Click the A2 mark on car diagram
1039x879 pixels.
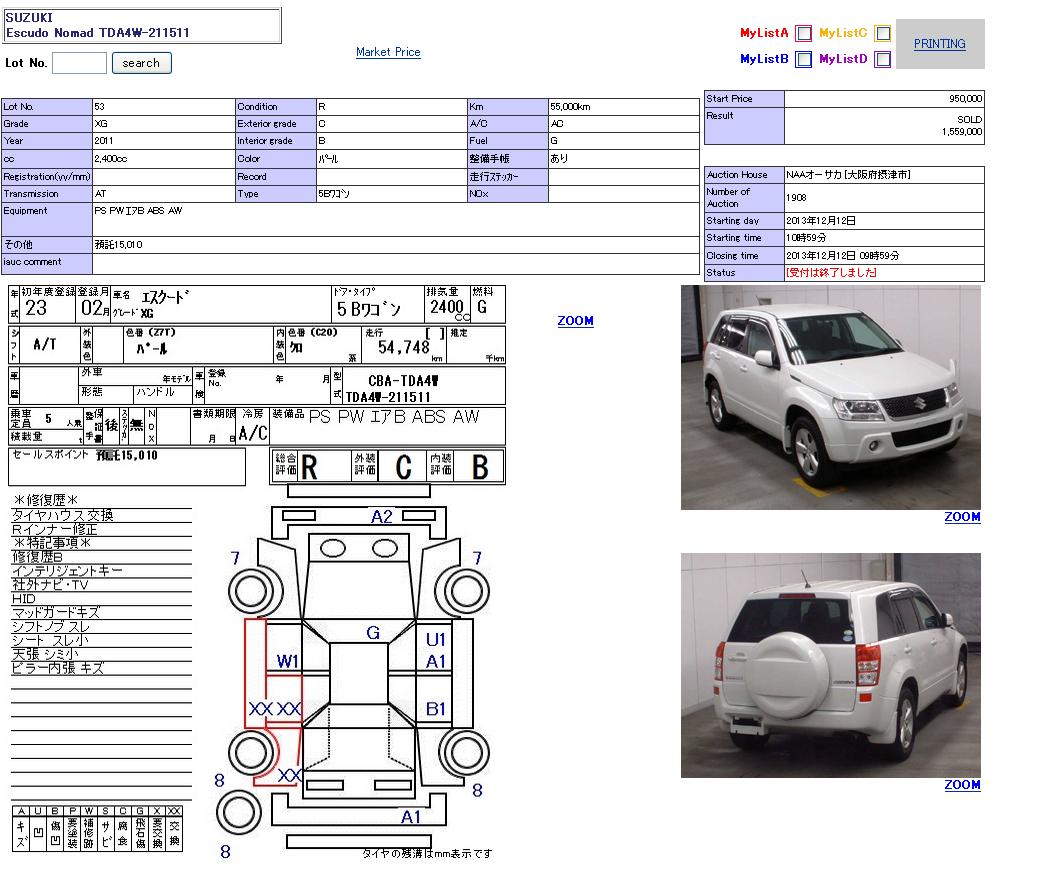(x=382, y=517)
